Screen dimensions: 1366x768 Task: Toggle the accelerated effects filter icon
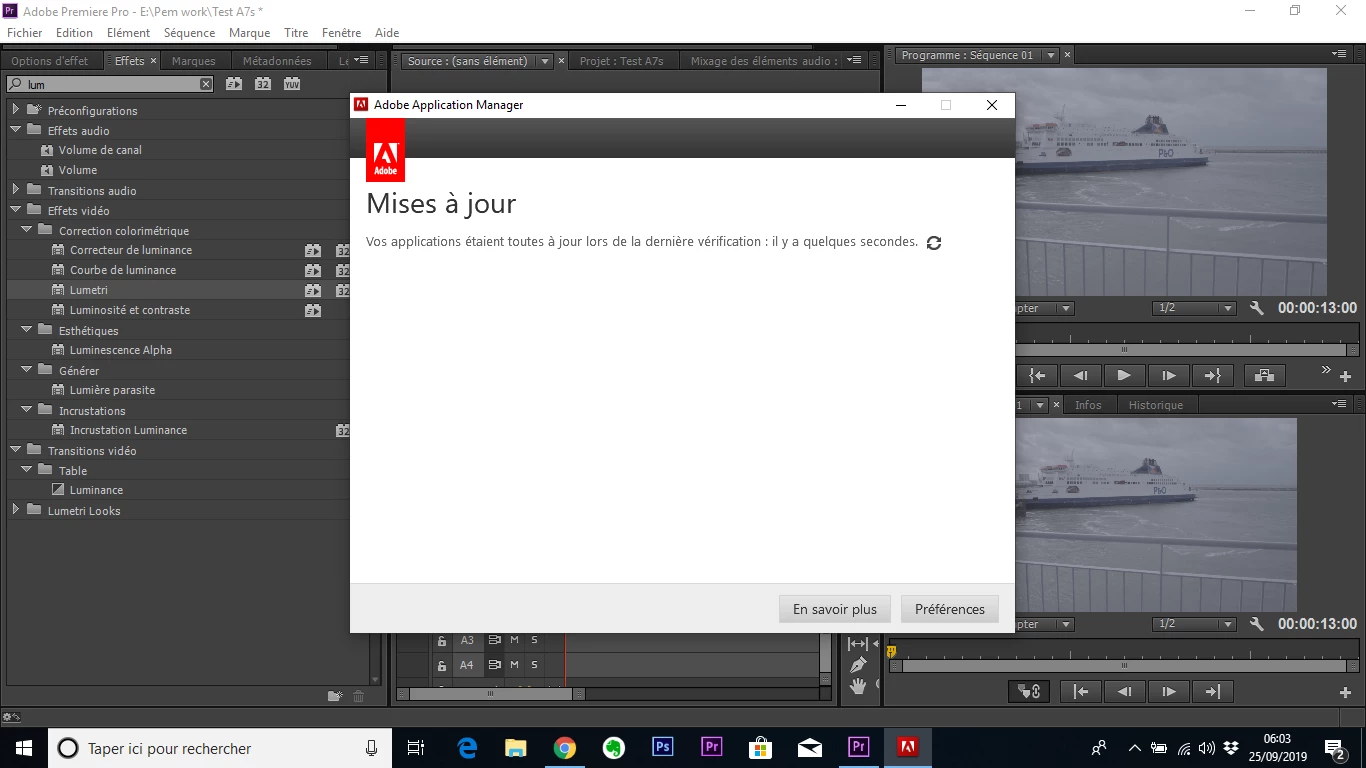234,84
